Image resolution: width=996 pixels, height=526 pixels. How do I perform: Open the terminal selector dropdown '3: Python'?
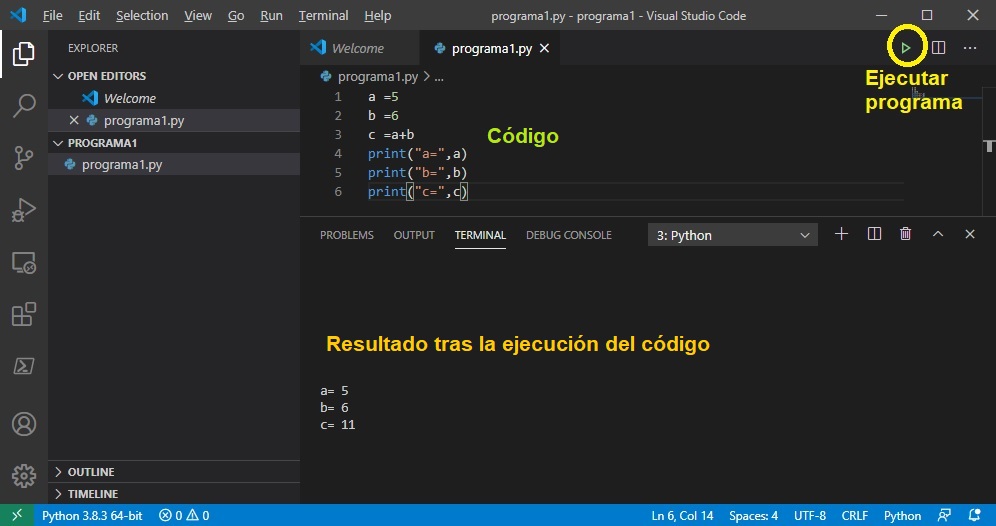pos(732,235)
